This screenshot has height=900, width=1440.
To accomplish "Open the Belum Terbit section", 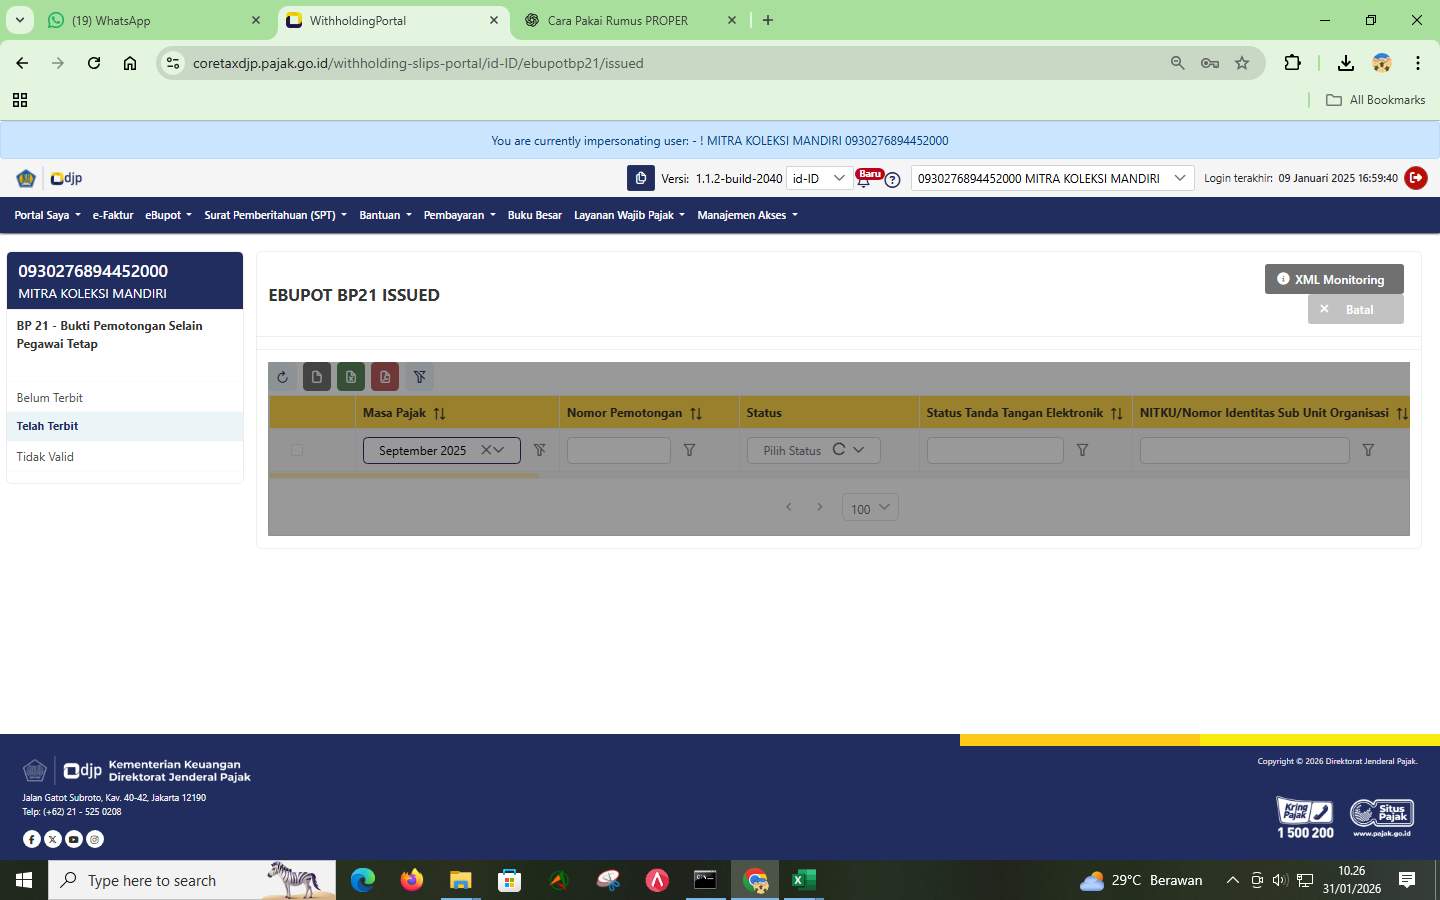I will [x=50, y=397].
